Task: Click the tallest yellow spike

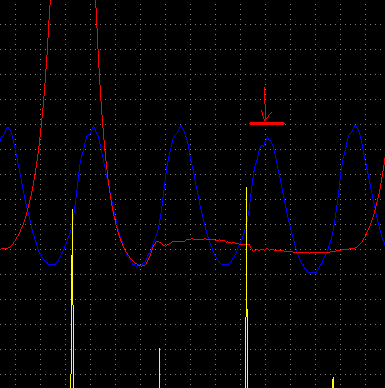Action: (247, 287)
